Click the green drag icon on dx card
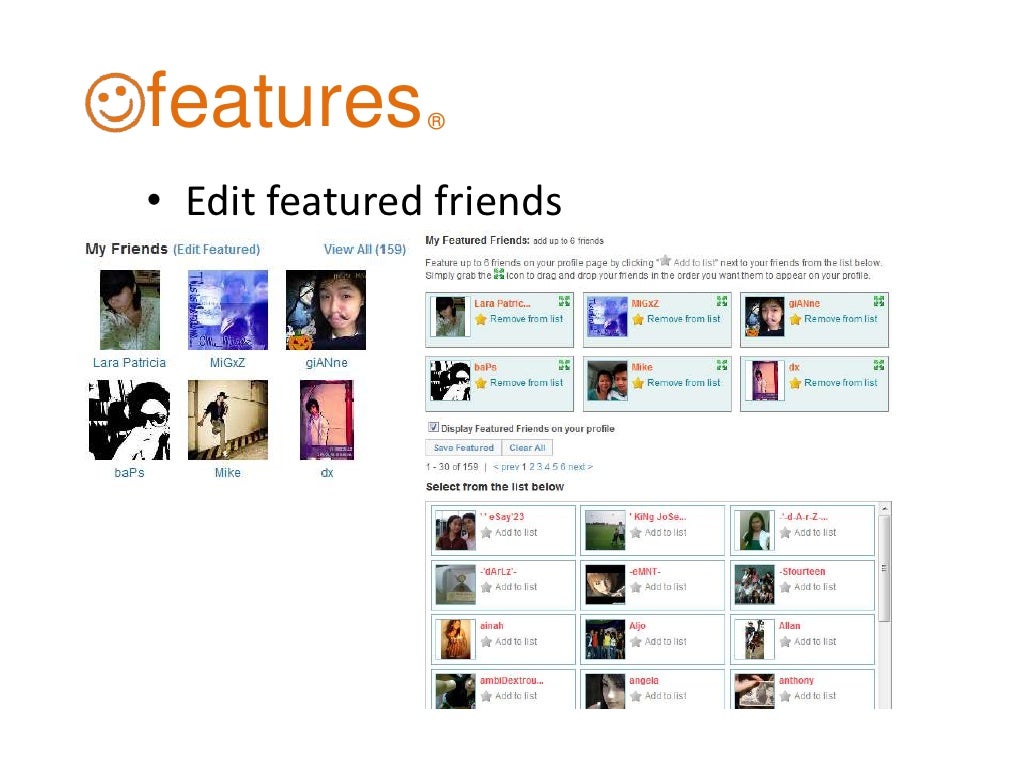This screenshot has height=768, width=1024. pyautogui.click(x=879, y=365)
